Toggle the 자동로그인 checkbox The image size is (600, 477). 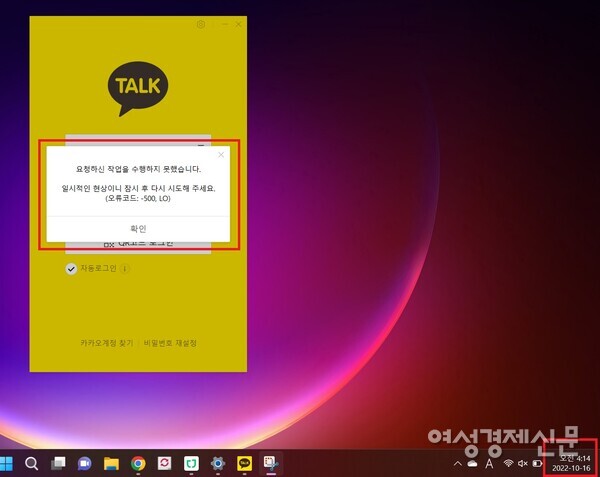pyautogui.click(x=71, y=269)
